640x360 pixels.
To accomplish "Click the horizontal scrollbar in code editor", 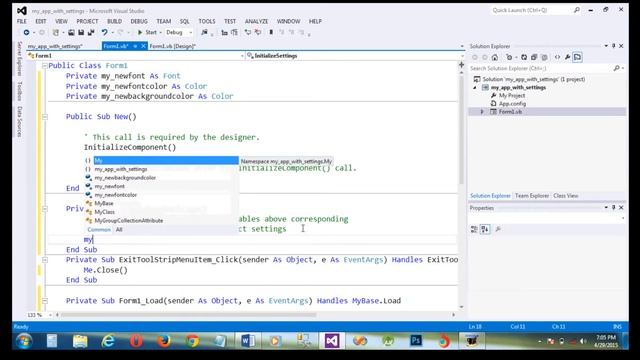I will point(188,315).
